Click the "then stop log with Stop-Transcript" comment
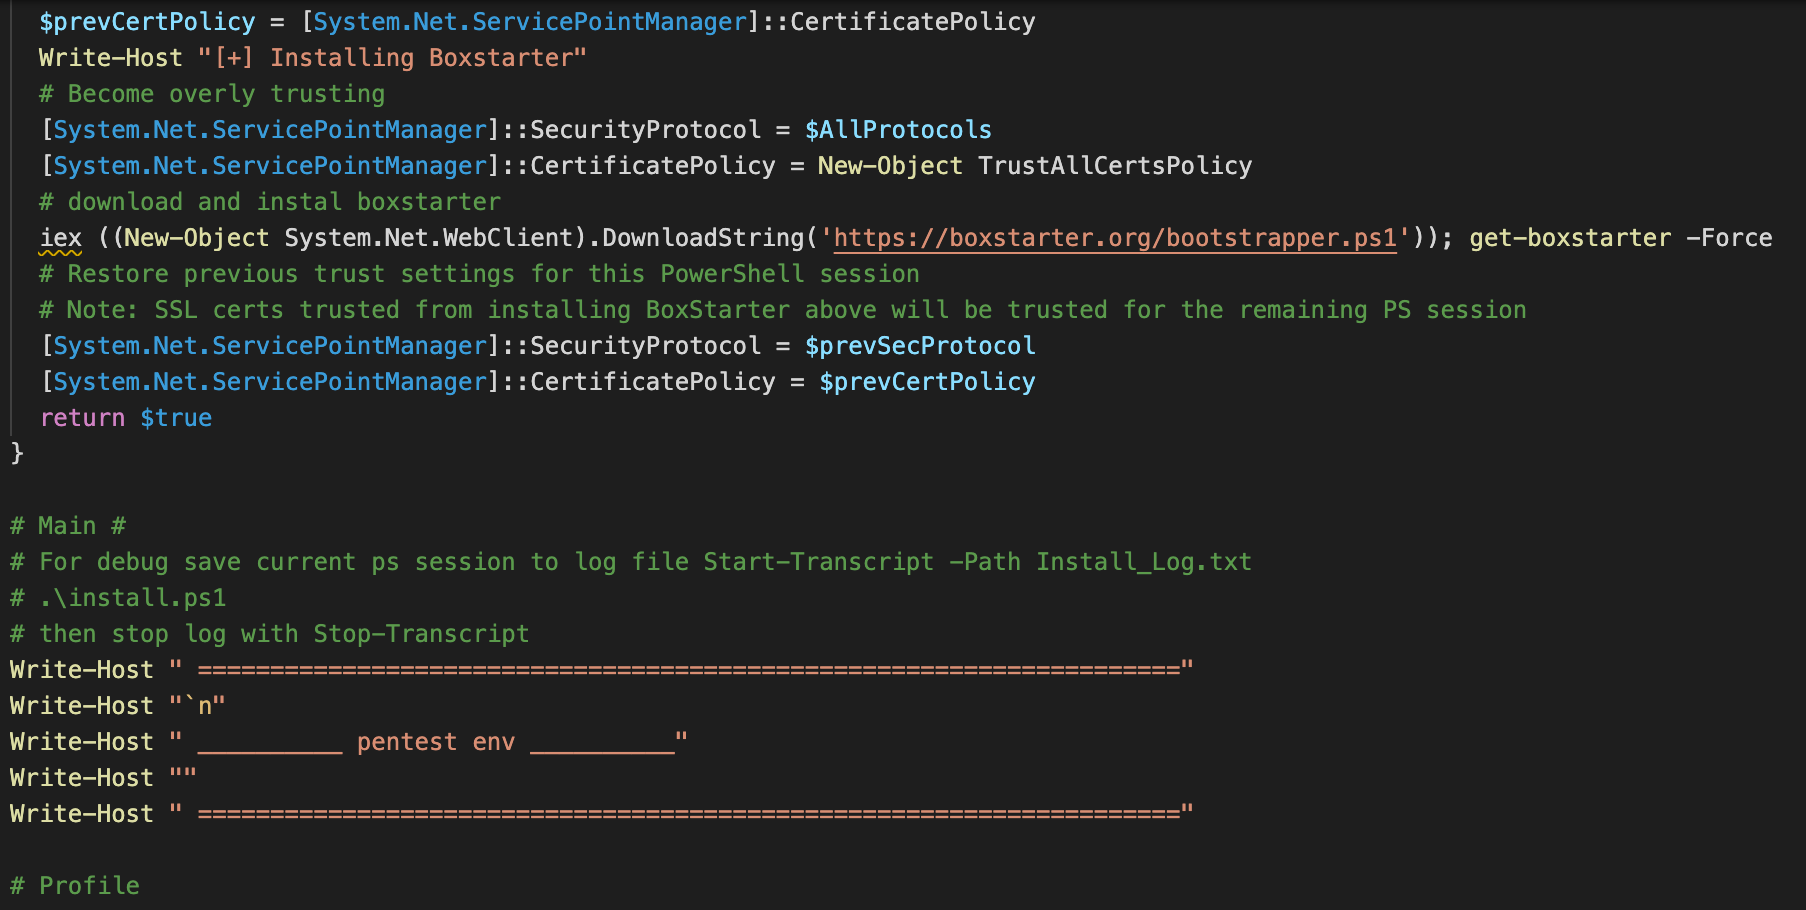Screen dimensions: 1806x910 click(x=270, y=634)
